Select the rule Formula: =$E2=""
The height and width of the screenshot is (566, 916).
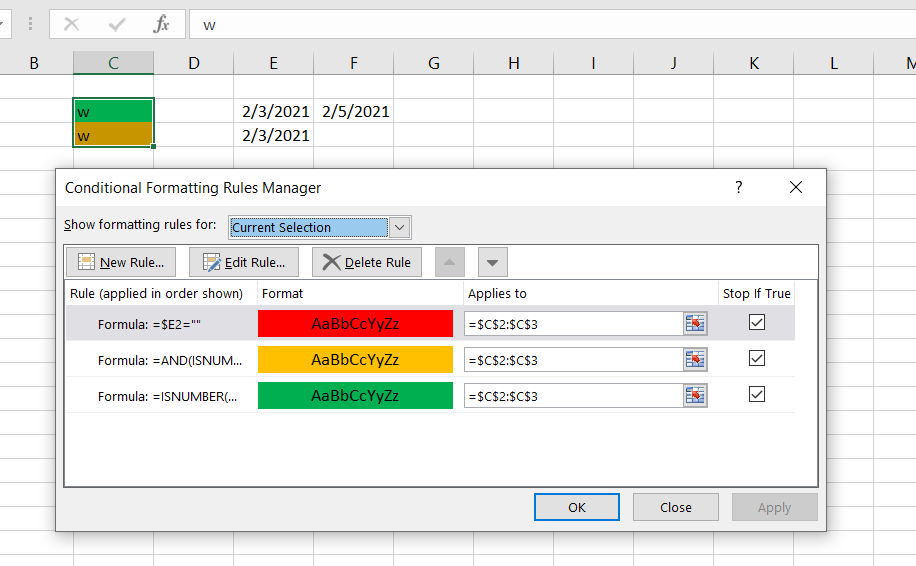pos(149,324)
